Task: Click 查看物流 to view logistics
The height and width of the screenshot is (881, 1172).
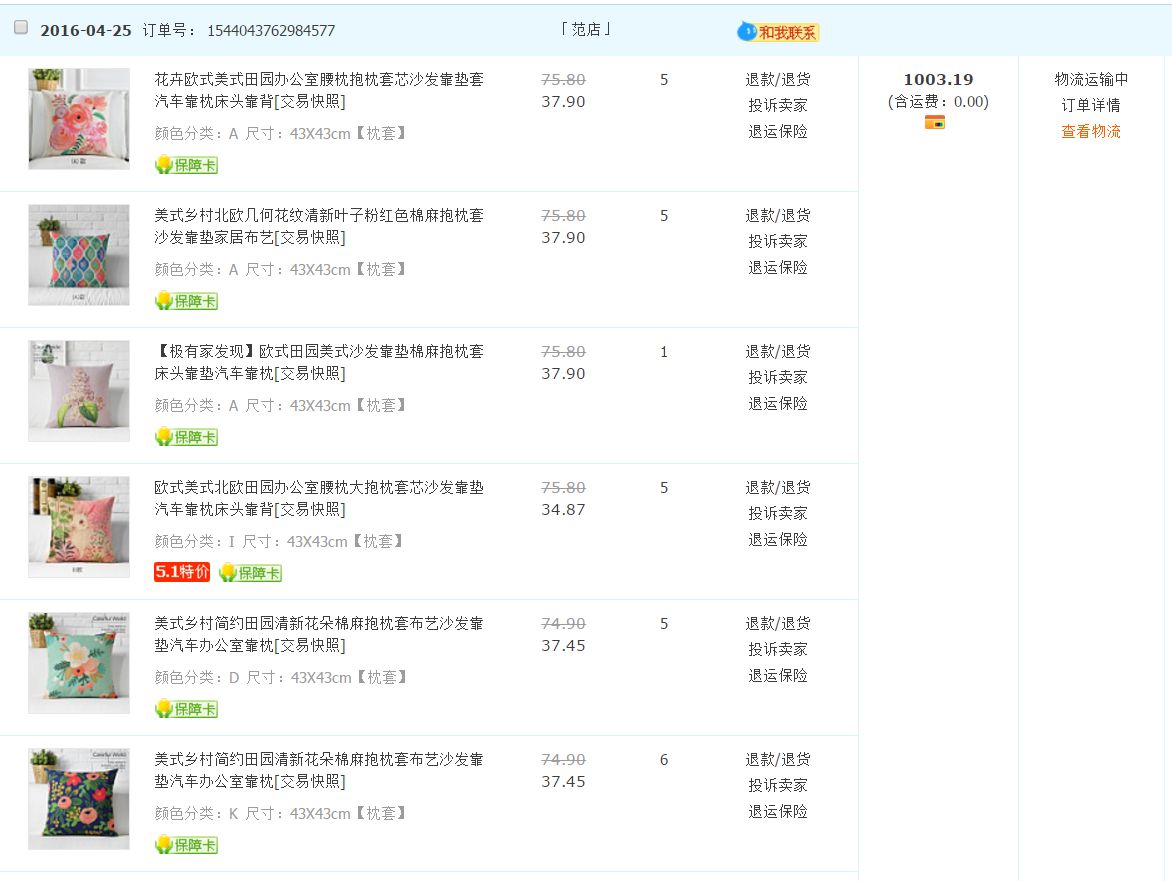Action: coord(1091,132)
